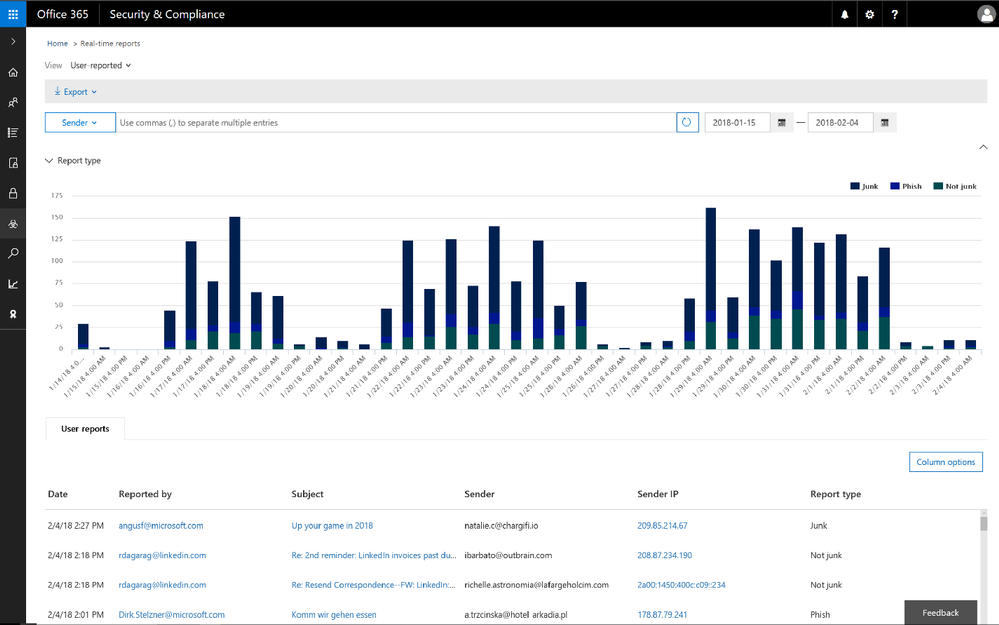Open the Threat management sidebar icon
This screenshot has height=625, width=999.
point(13,224)
